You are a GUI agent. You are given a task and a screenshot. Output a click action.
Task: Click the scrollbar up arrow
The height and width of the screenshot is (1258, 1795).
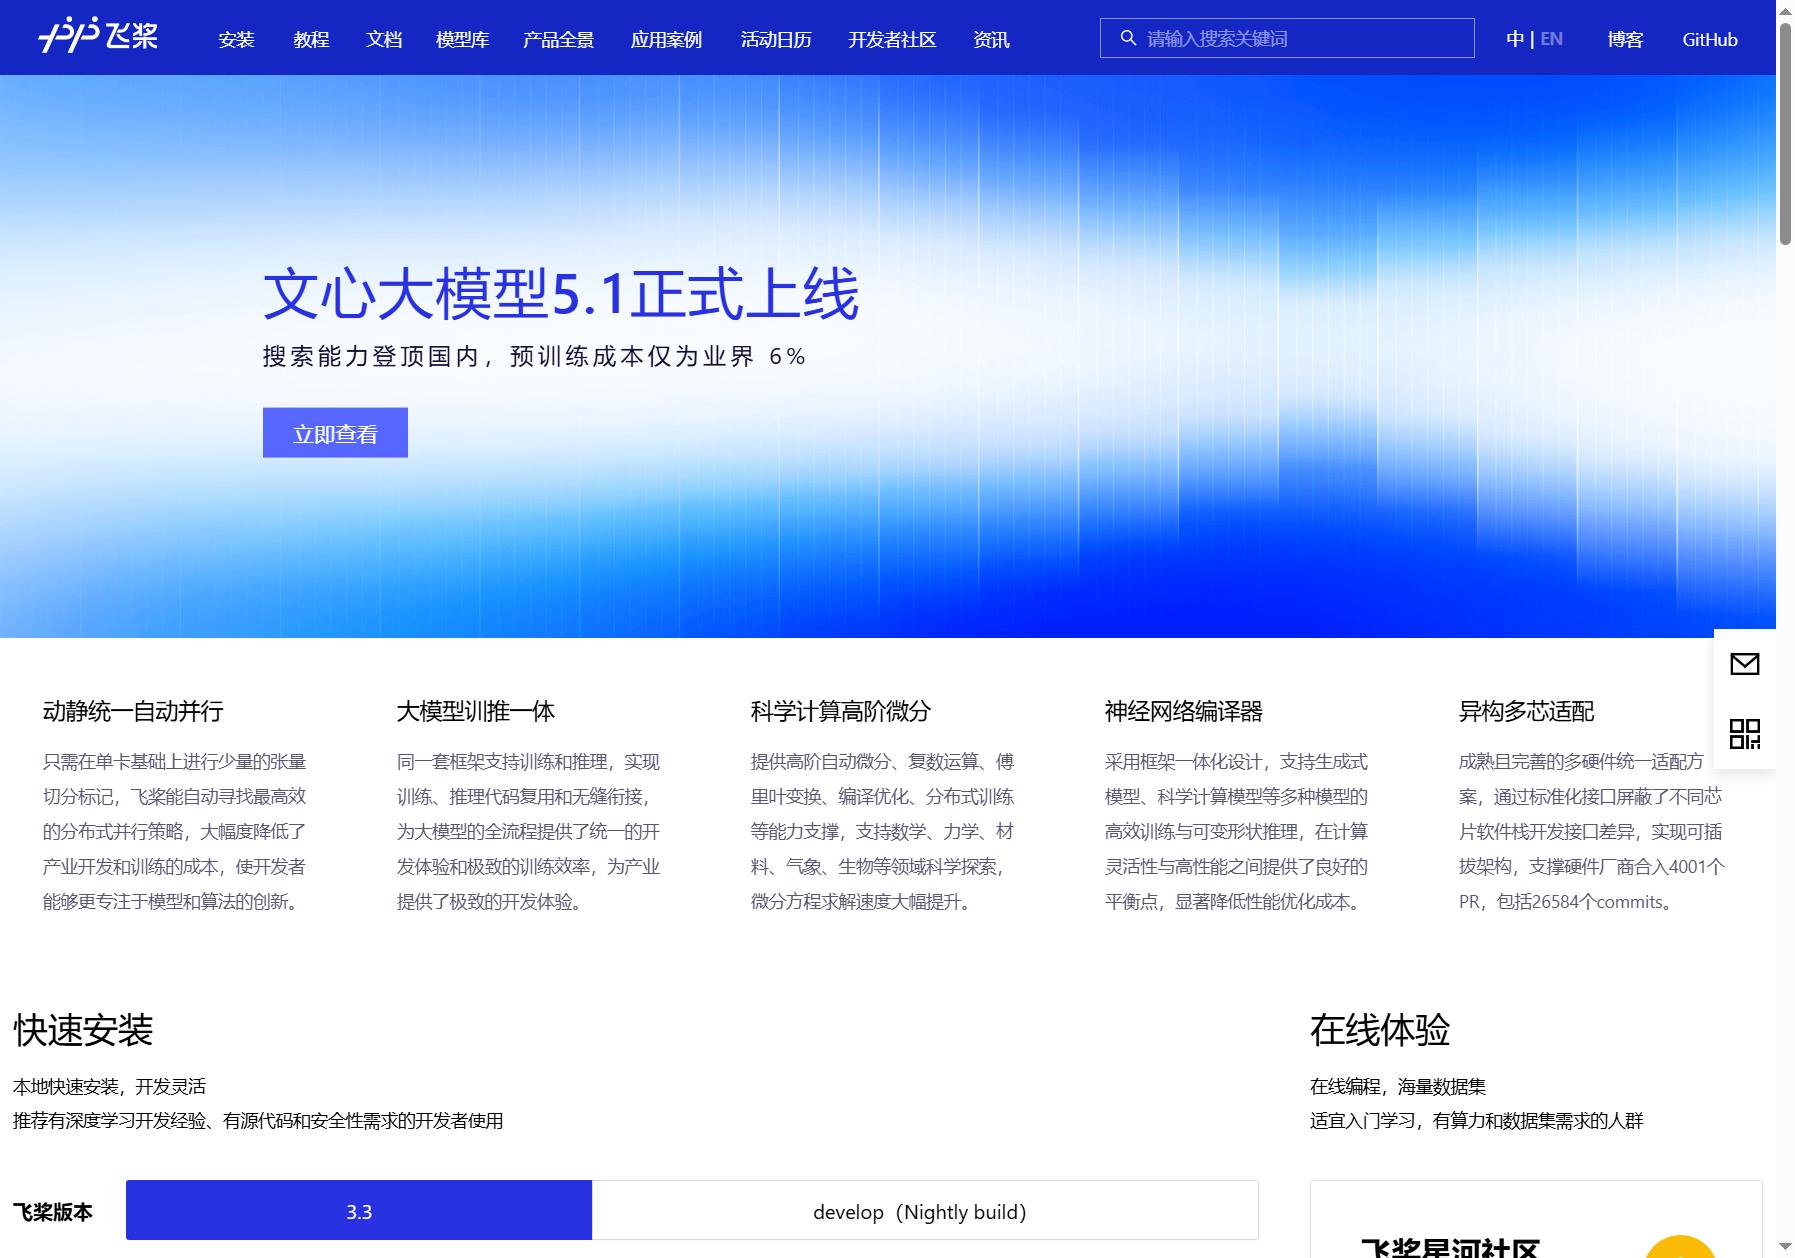pos(1785,9)
